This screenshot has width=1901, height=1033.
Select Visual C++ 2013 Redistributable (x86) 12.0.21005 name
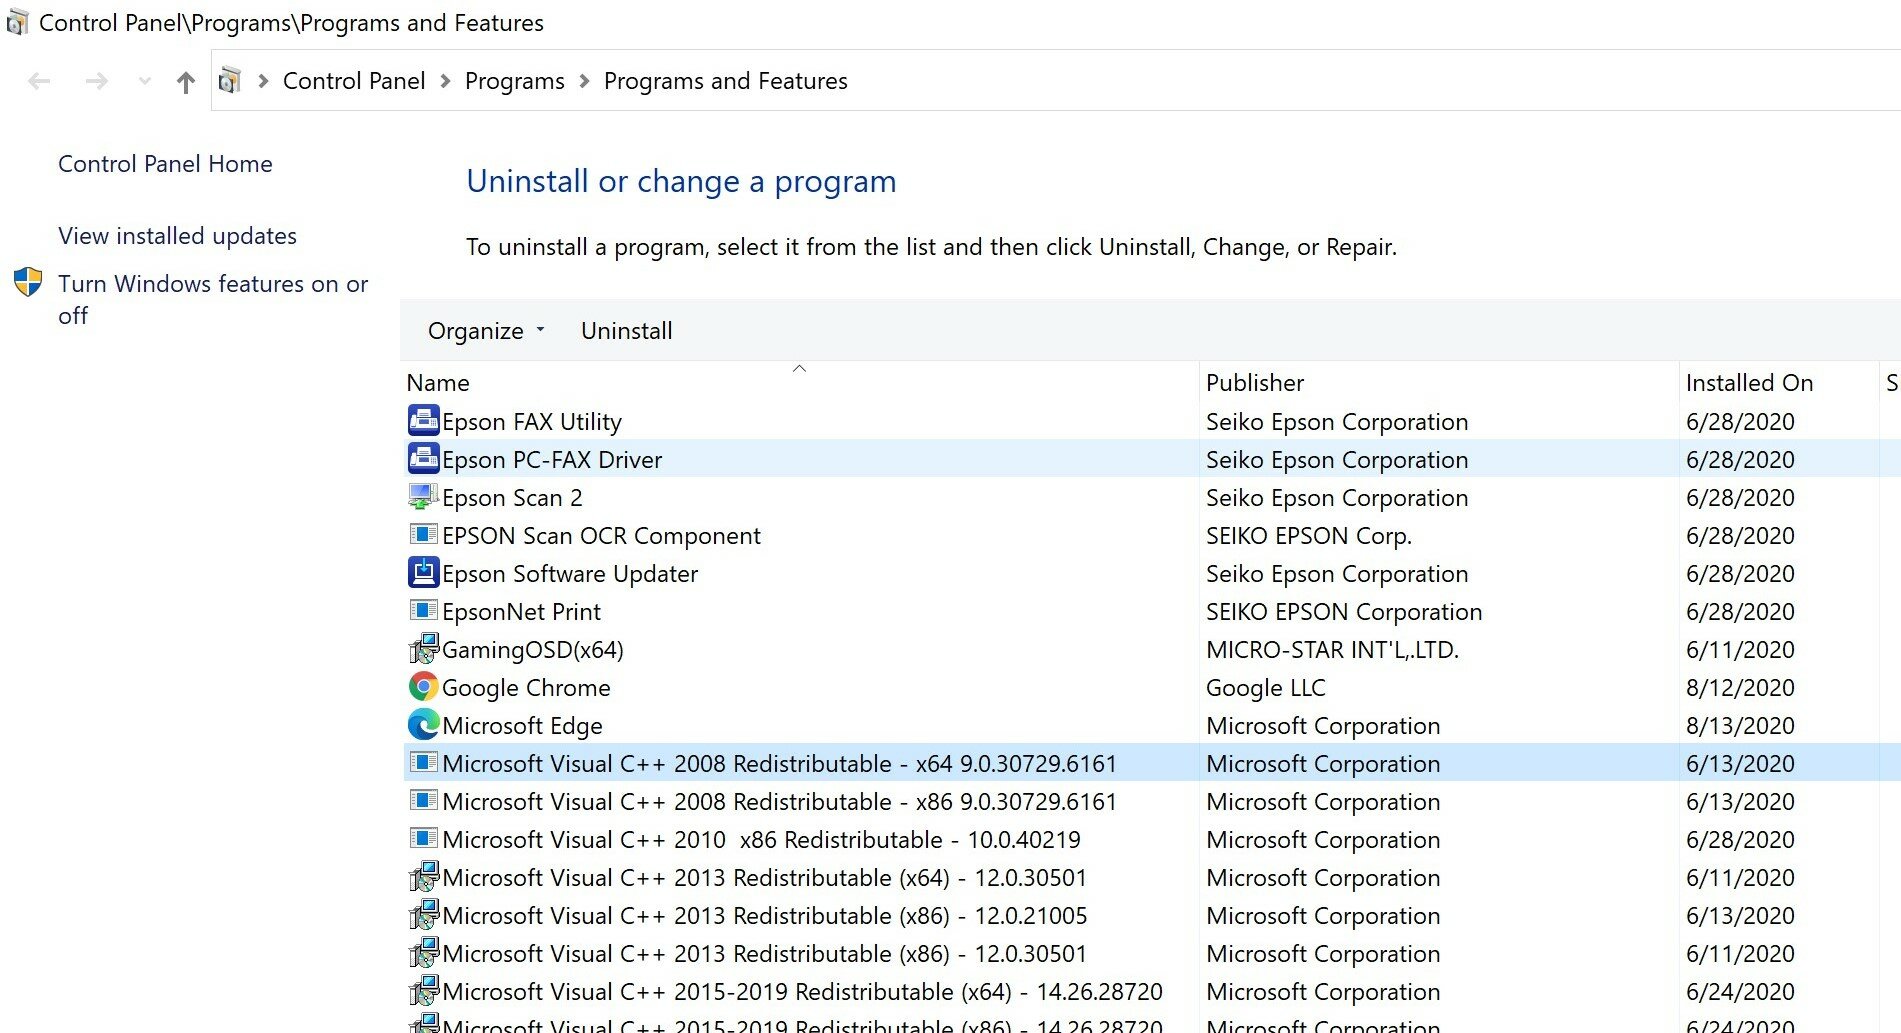click(x=764, y=916)
